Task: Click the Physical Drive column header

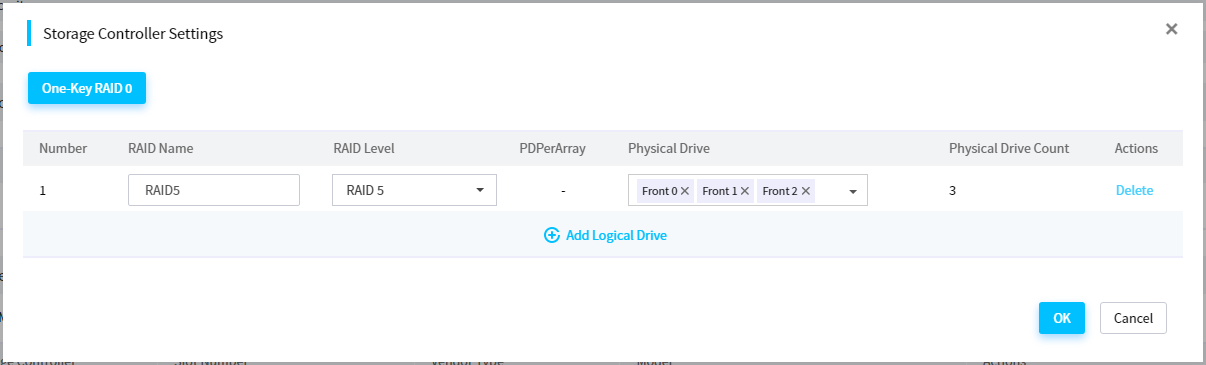Action: [669, 148]
